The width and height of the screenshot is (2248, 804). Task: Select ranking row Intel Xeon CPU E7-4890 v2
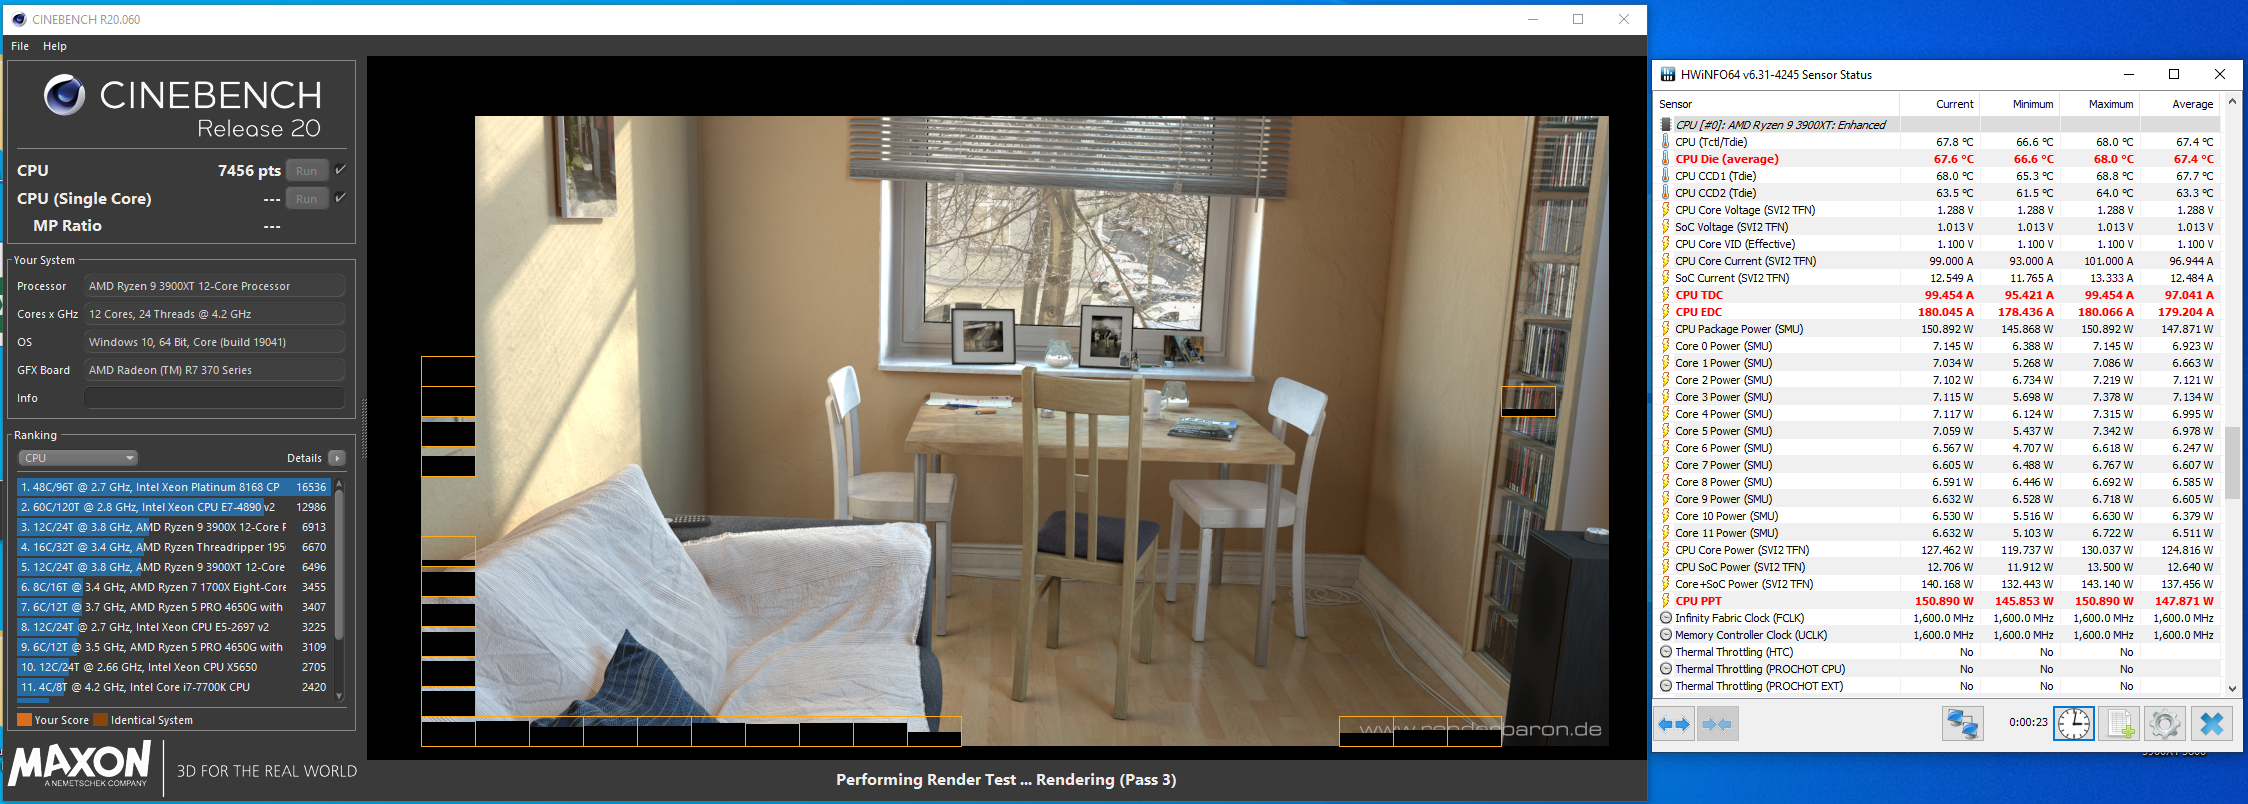coord(174,507)
